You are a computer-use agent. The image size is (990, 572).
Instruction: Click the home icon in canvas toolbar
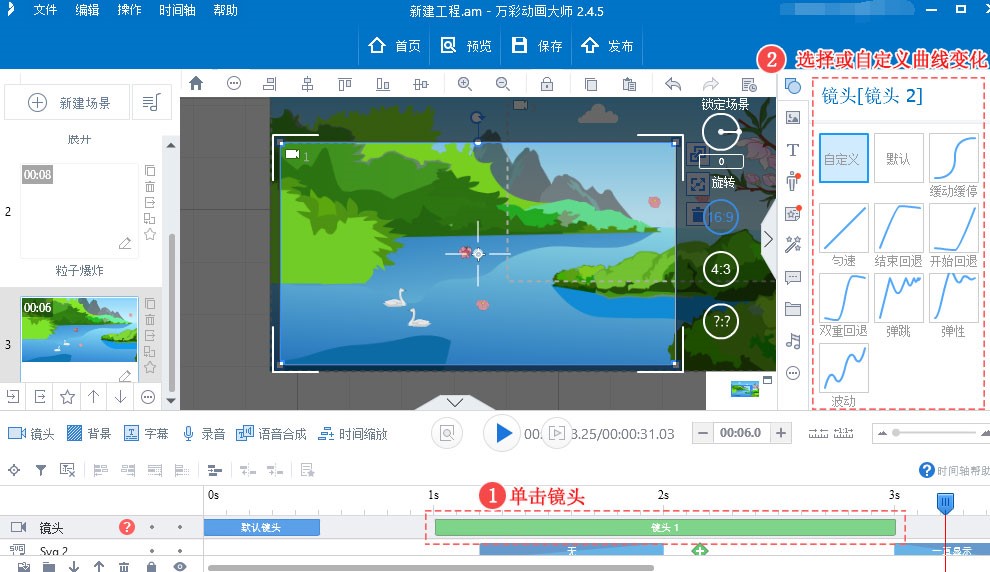click(196, 84)
